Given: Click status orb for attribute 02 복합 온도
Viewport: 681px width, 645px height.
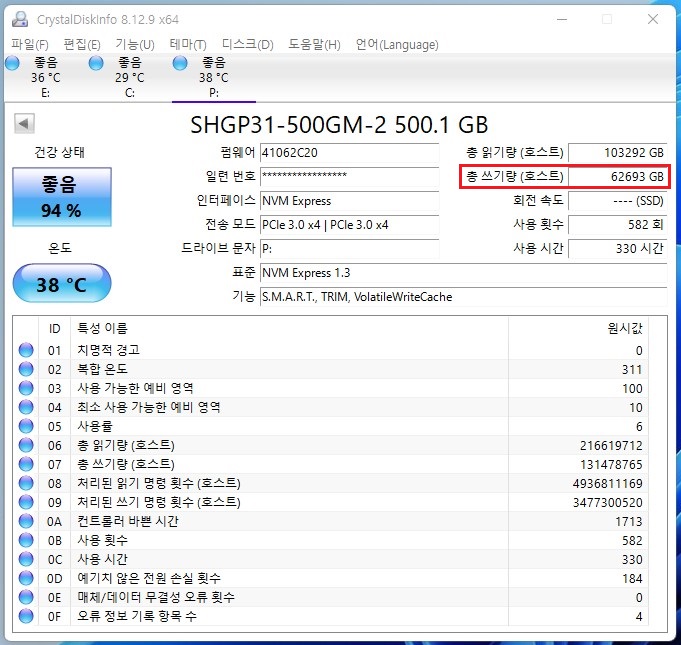Looking at the screenshot, I should pyautogui.click(x=26, y=369).
